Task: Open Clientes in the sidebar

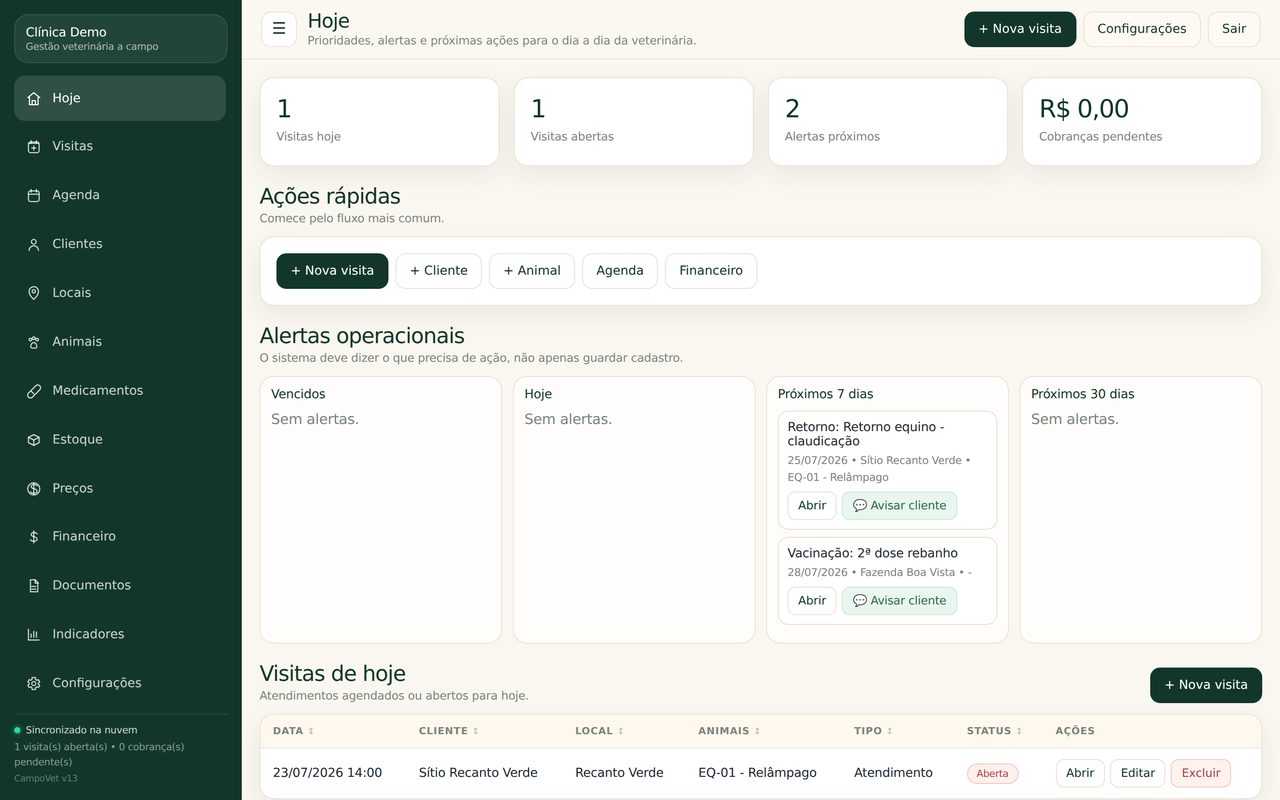Action: click(120, 245)
